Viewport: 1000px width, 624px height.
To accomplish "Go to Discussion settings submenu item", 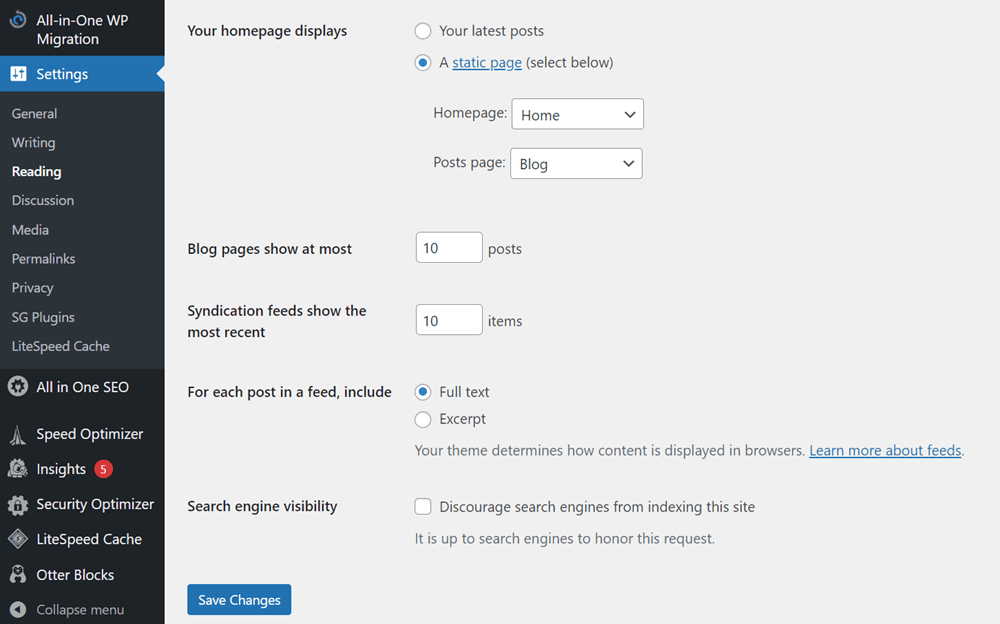I will (x=43, y=201).
